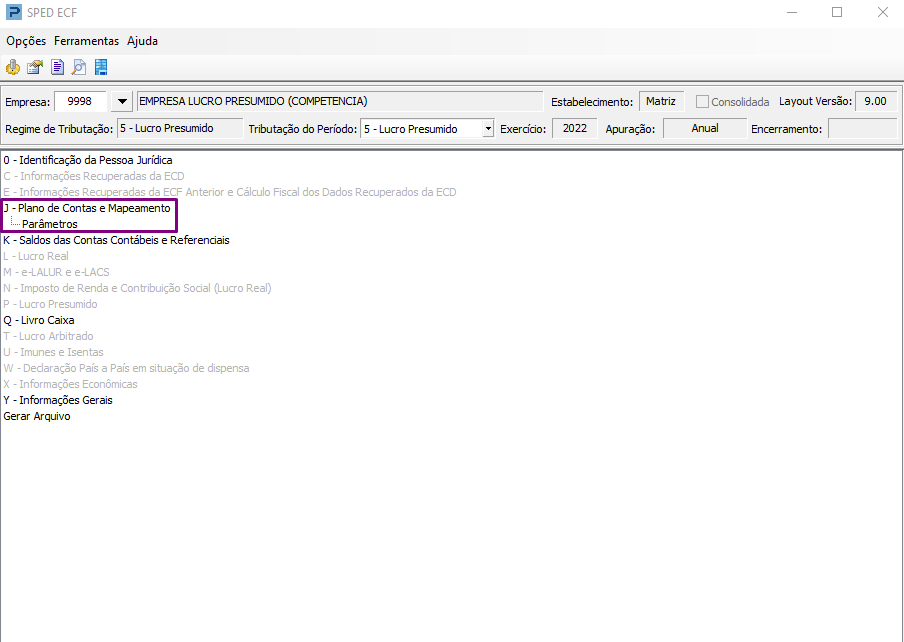Click the Apuração field showing Anual
Screen dimensions: 904x642
[x=705, y=129]
